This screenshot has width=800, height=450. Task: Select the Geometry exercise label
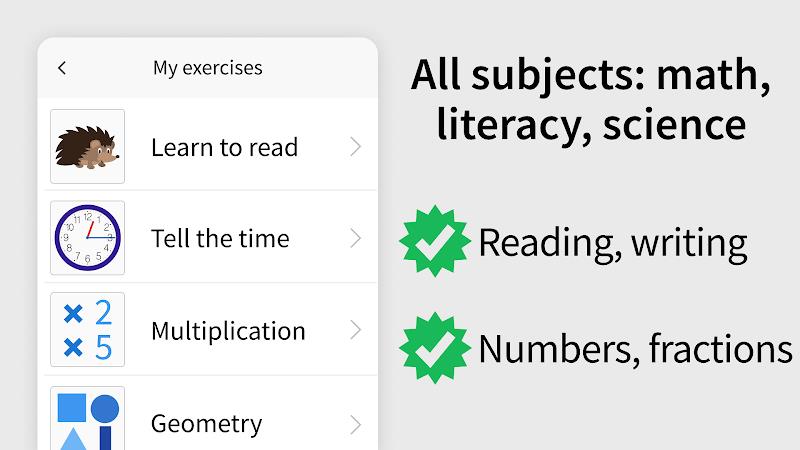(x=207, y=424)
